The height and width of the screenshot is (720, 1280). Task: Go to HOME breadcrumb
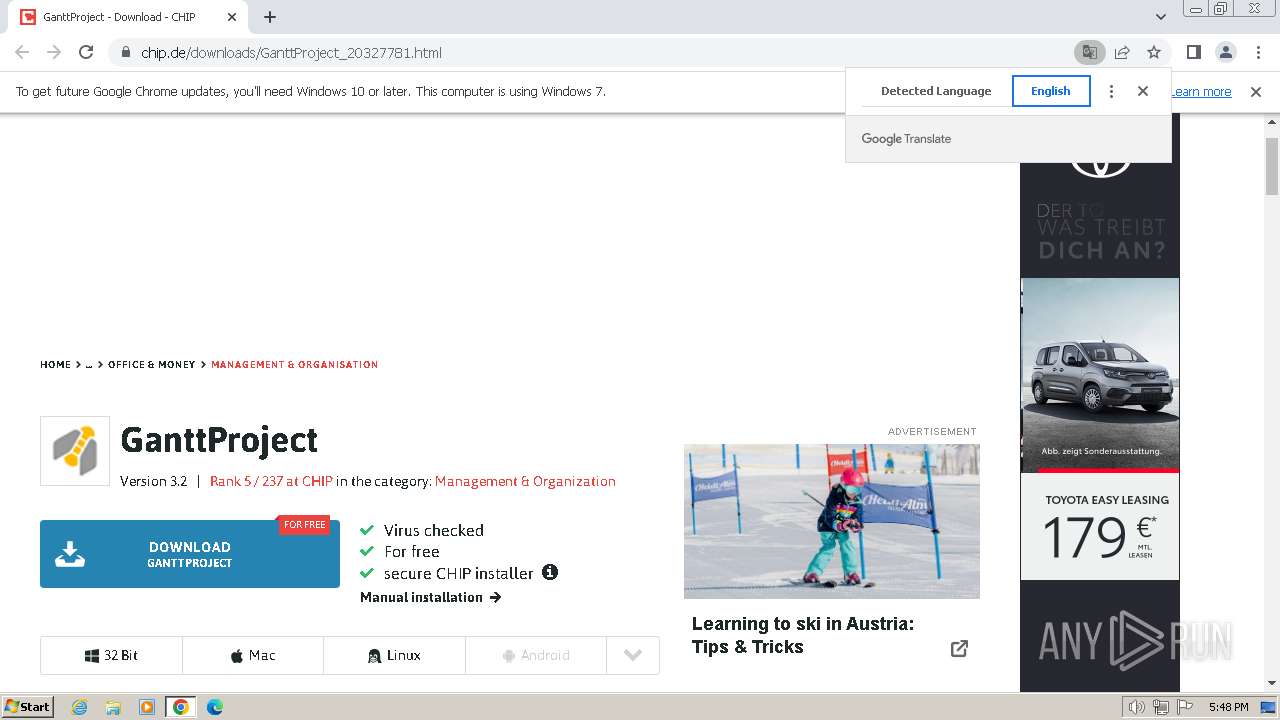pyautogui.click(x=56, y=365)
